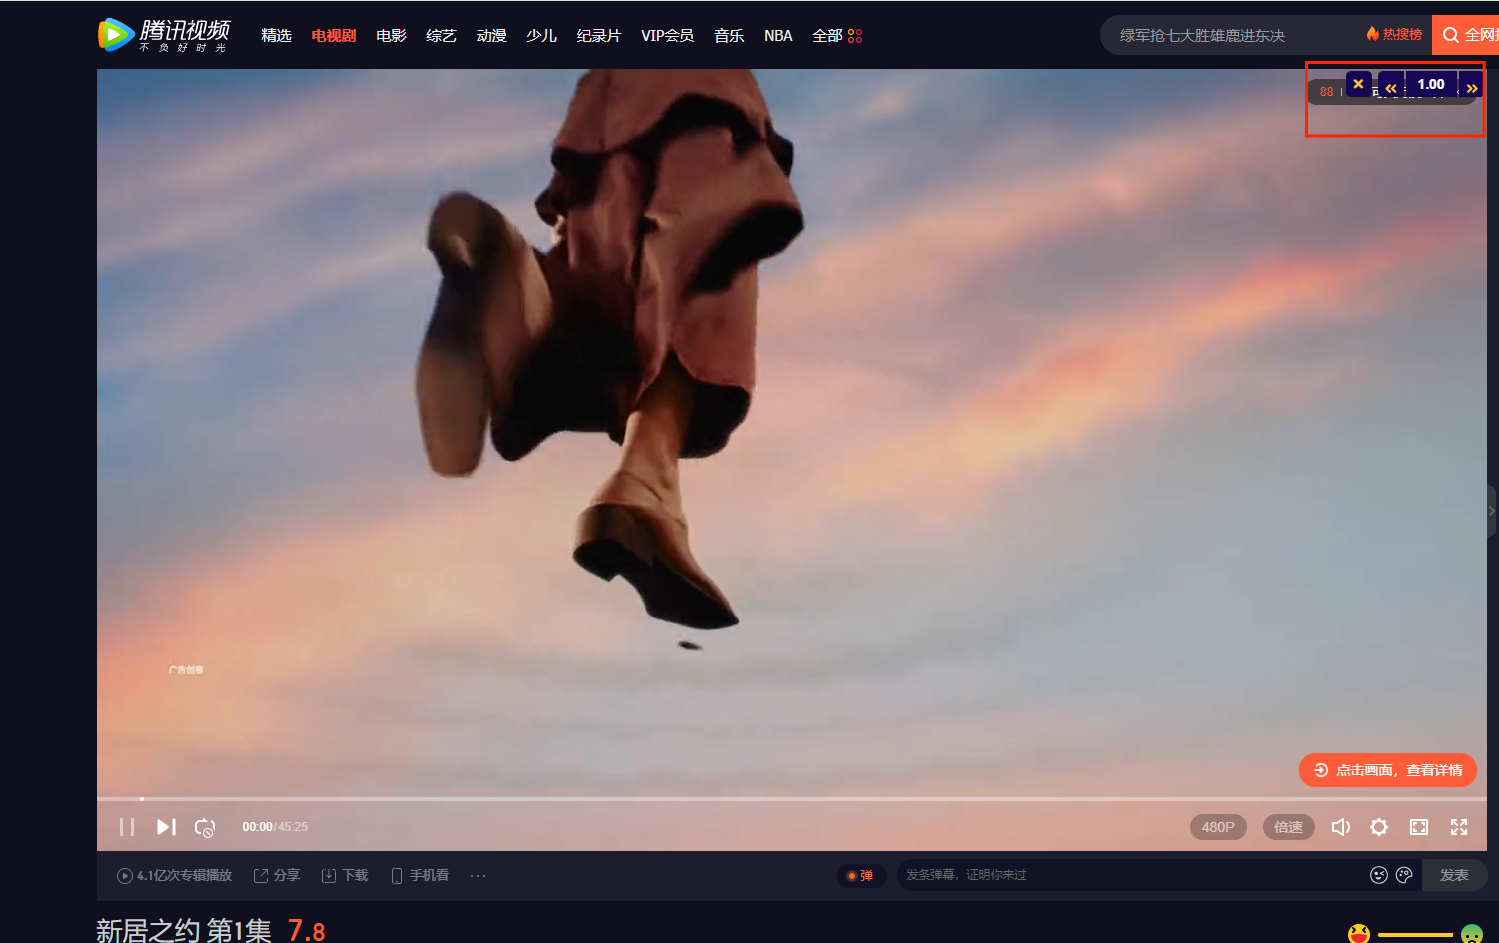Click the 发表 submit button

click(1454, 875)
